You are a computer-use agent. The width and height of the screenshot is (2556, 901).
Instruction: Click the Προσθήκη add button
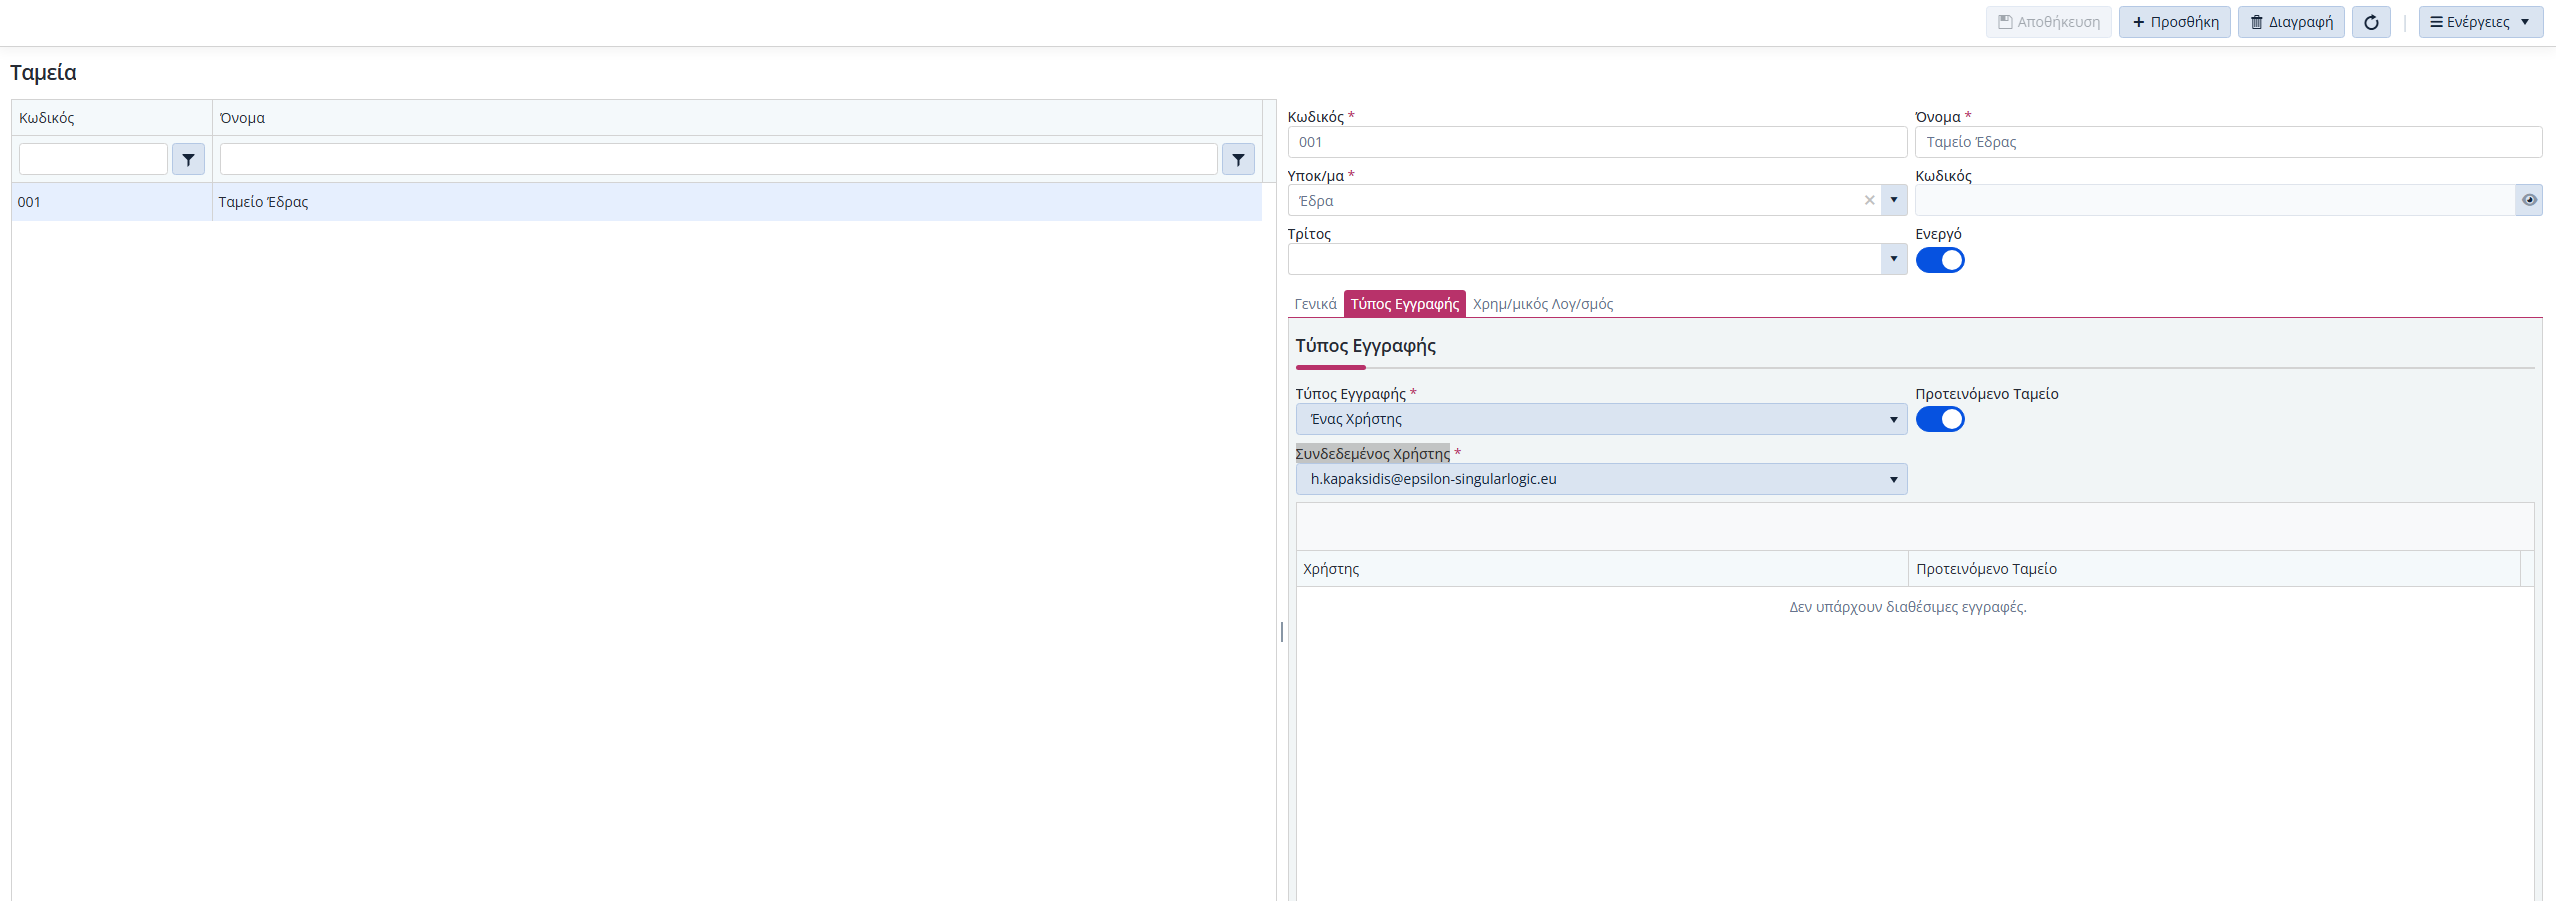click(2174, 22)
